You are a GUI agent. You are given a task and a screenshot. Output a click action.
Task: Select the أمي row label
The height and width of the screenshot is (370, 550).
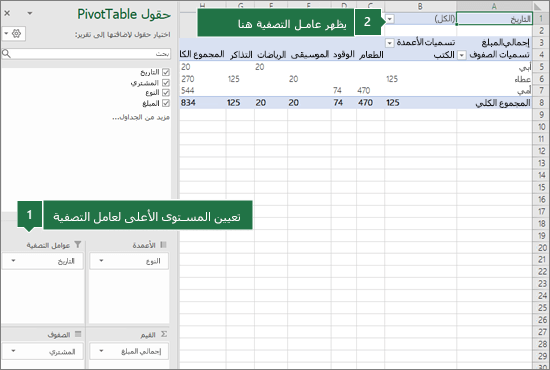pos(494,91)
